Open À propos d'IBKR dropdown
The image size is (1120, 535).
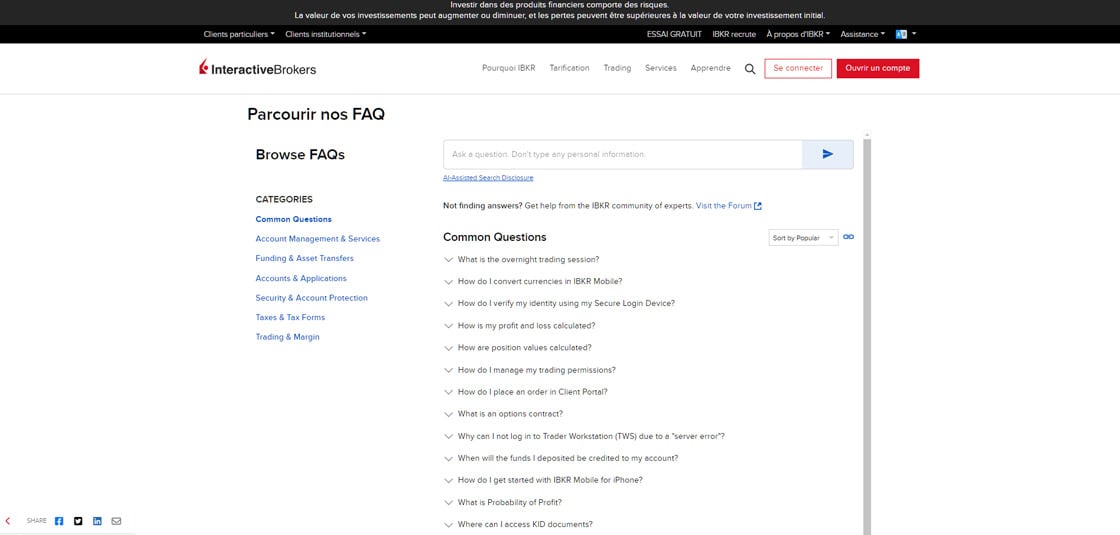(798, 34)
